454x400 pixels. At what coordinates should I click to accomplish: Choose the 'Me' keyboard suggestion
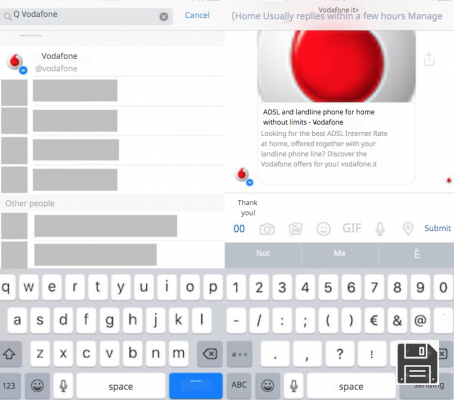340,254
